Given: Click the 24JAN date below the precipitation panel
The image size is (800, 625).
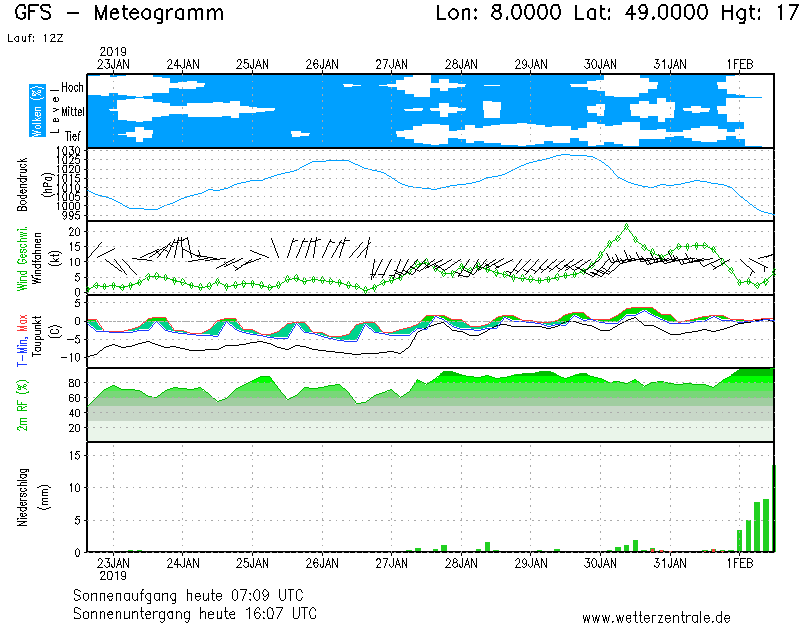Looking at the screenshot, I should (x=183, y=563).
